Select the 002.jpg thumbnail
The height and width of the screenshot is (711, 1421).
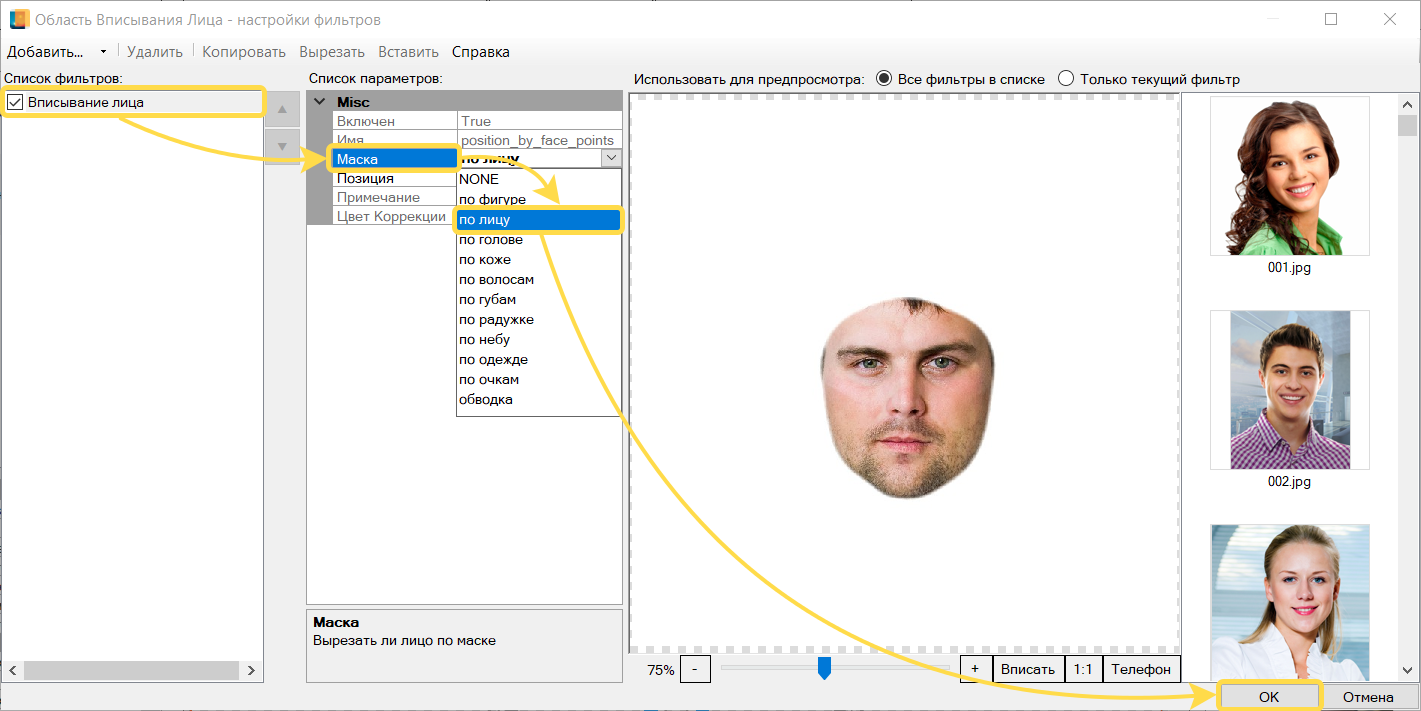[1288, 390]
